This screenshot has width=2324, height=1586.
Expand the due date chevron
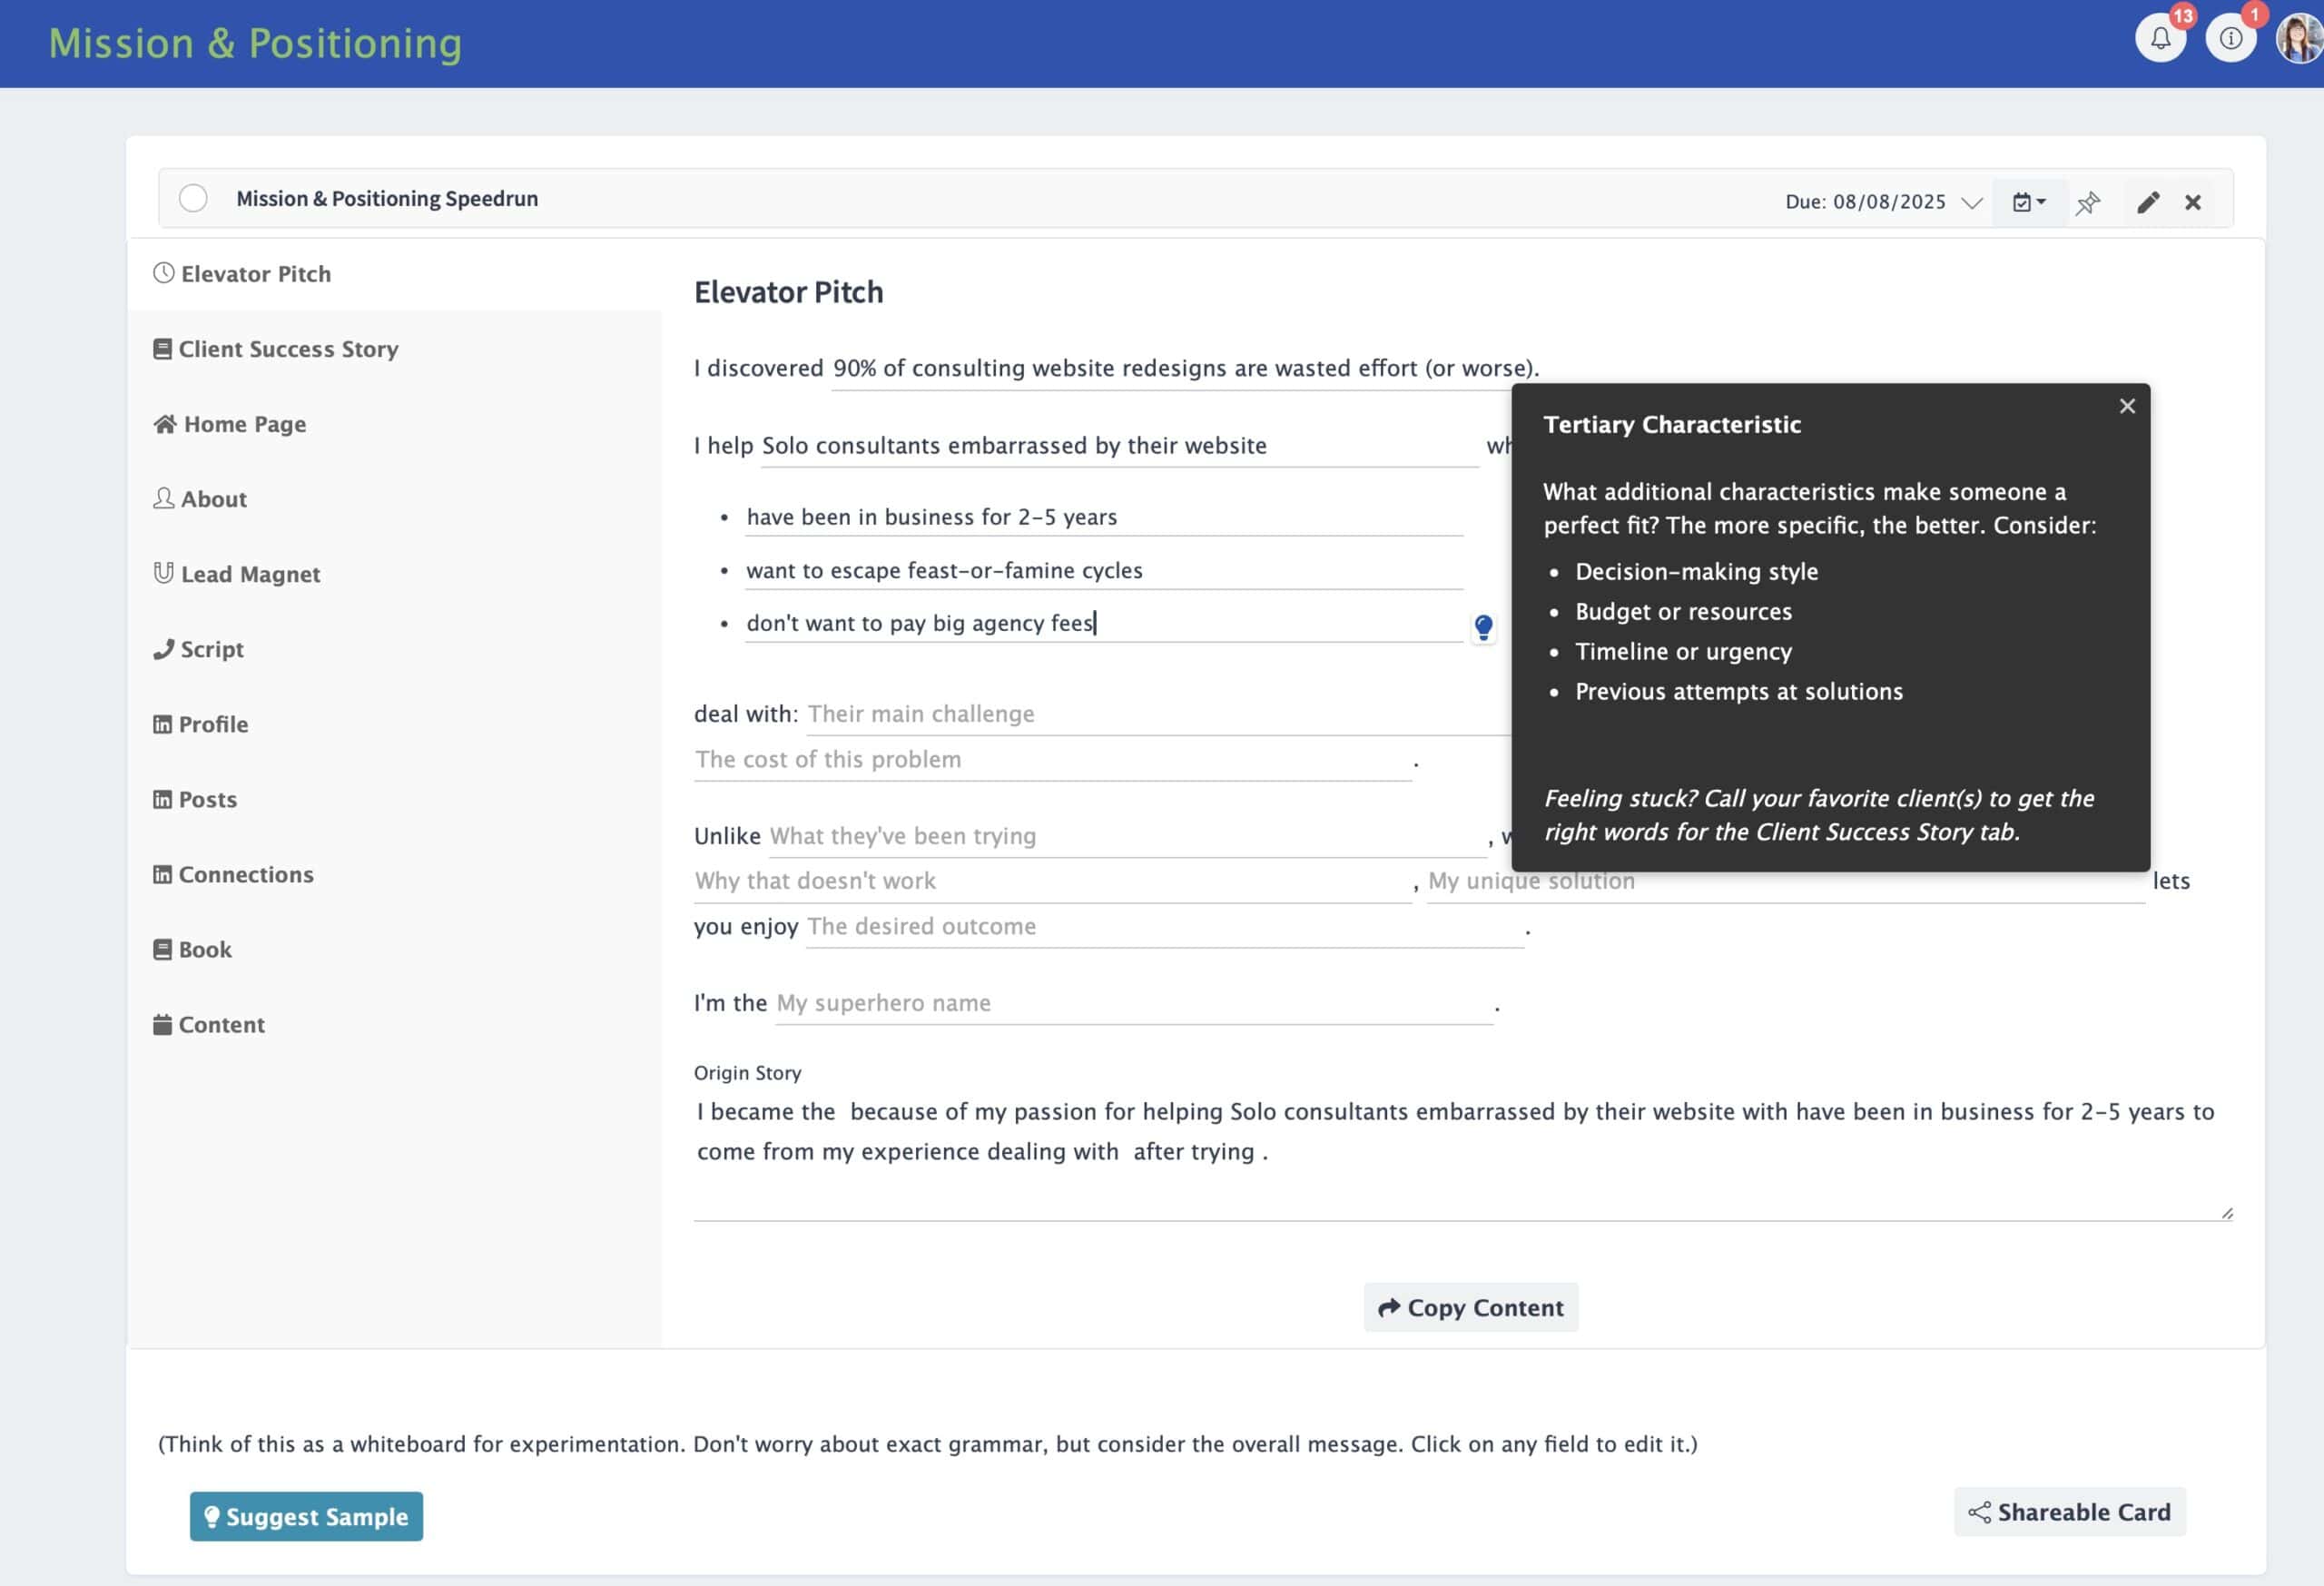1971,203
